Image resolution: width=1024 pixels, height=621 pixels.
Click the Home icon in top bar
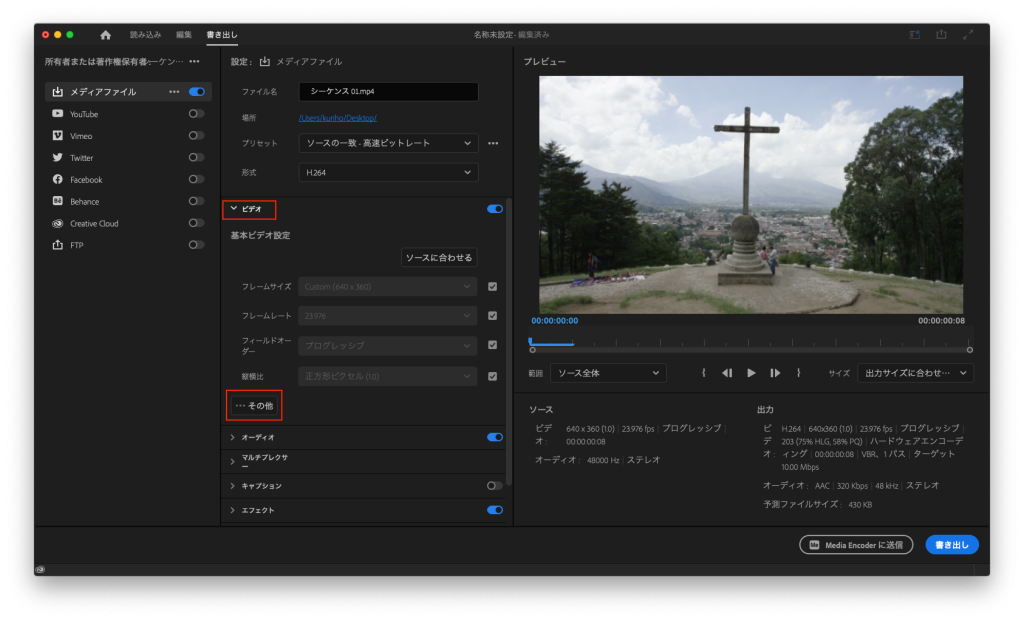(105, 35)
